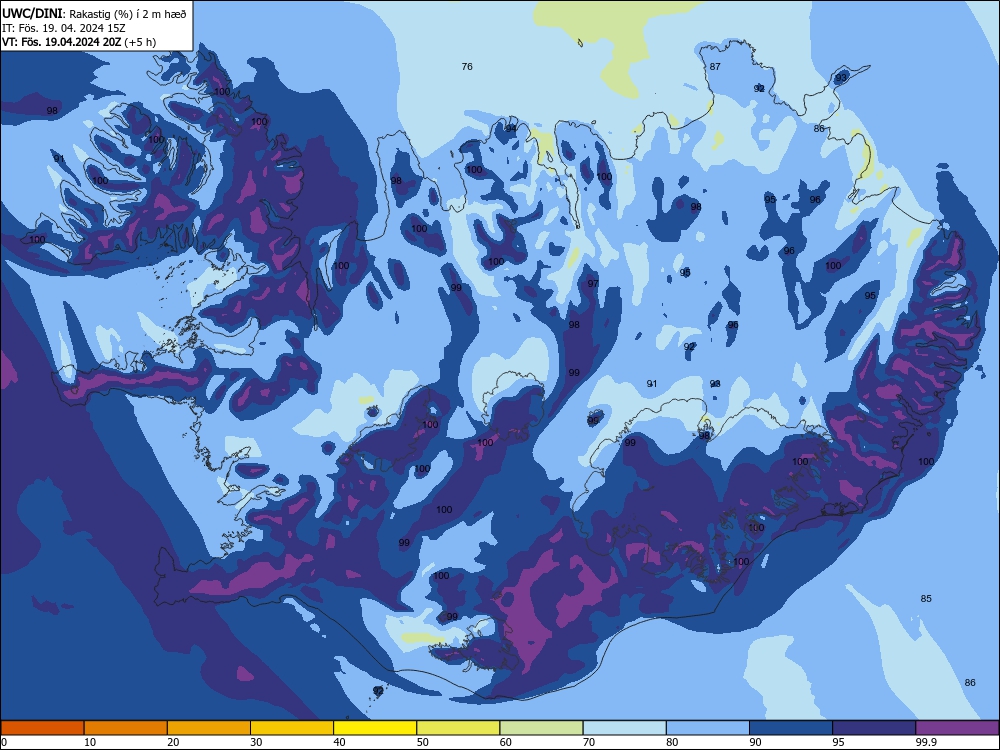Click the '70' legend tick label
The height and width of the screenshot is (750, 1000).
tap(589, 742)
